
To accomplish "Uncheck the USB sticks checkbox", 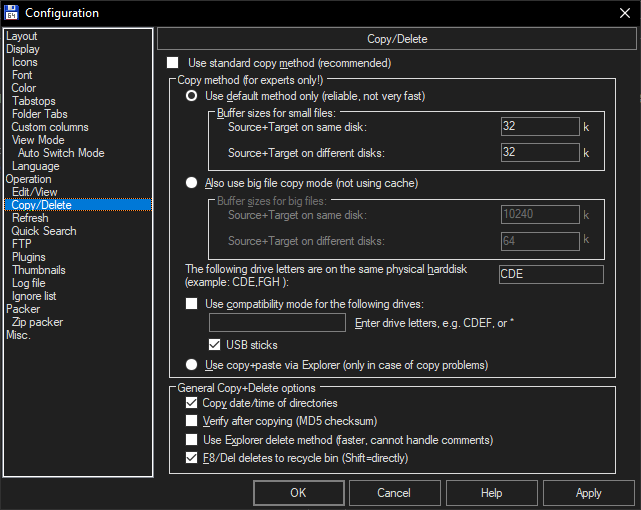I will [215, 345].
